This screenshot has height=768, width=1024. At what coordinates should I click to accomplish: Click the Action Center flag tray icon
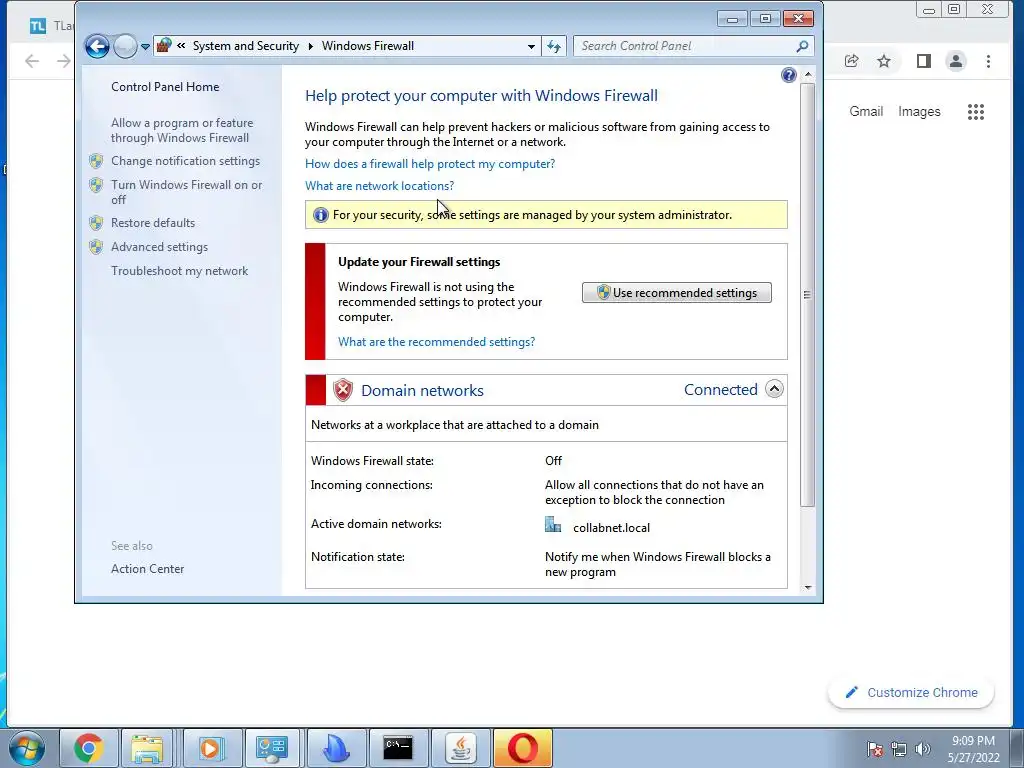point(875,749)
